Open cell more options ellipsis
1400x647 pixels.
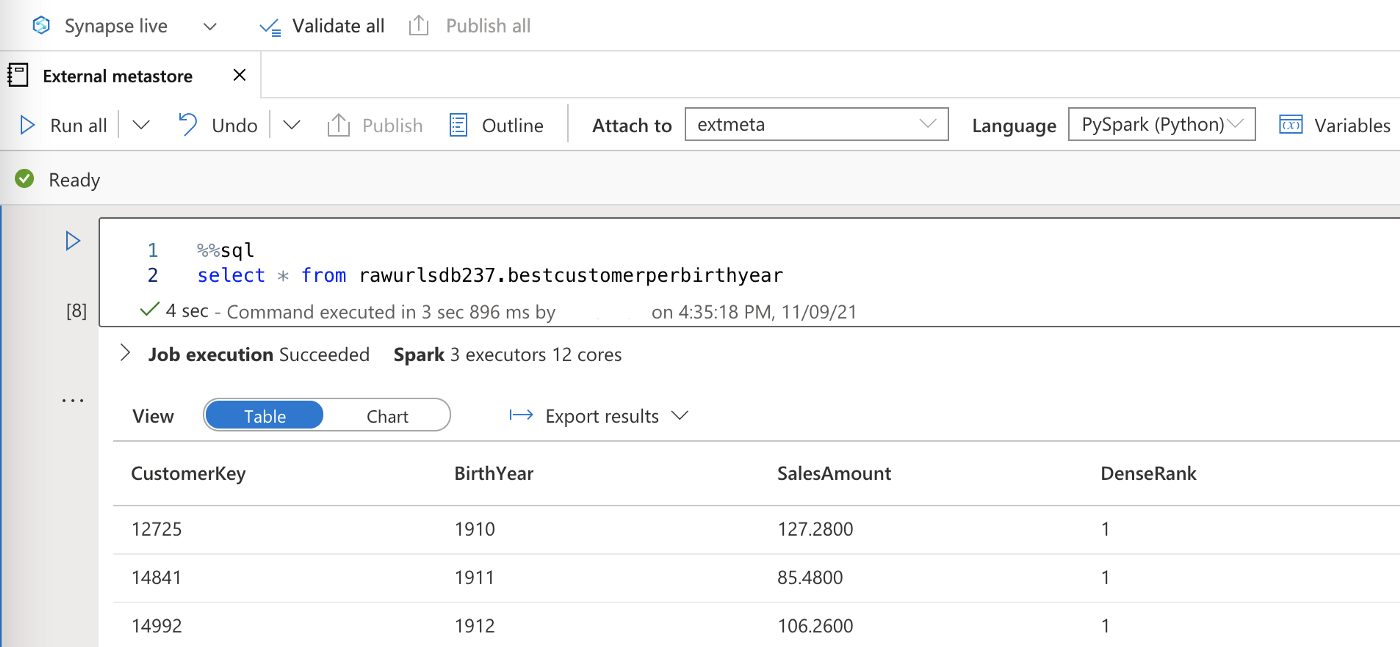[72, 400]
